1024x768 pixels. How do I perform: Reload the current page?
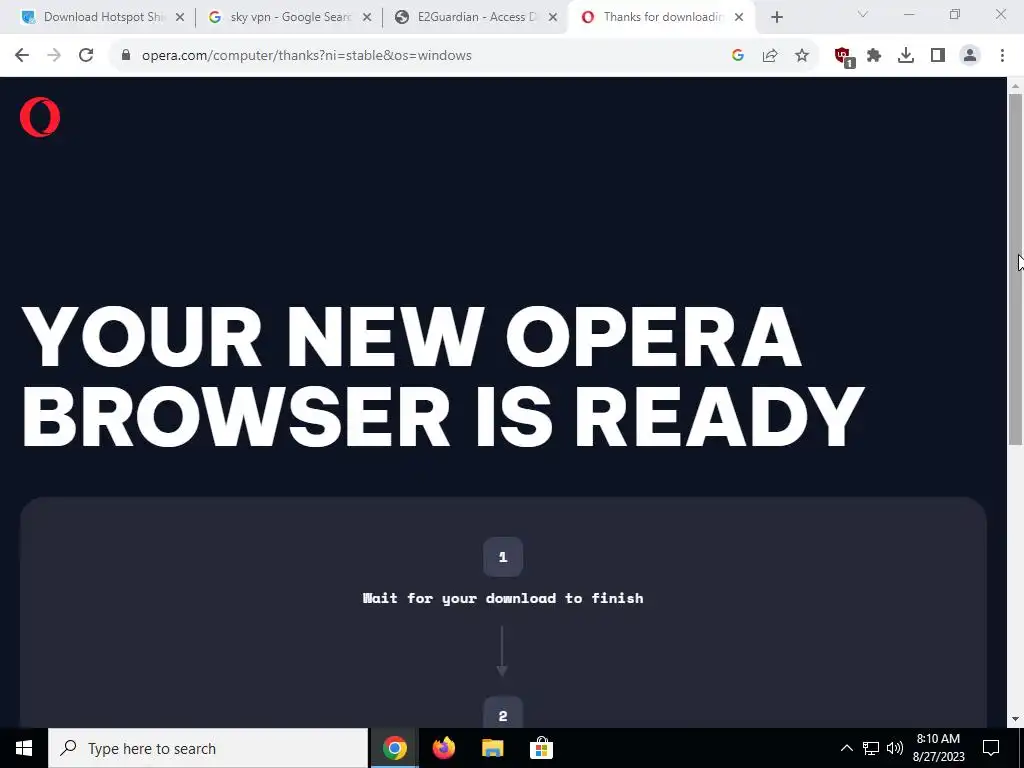pos(86,56)
